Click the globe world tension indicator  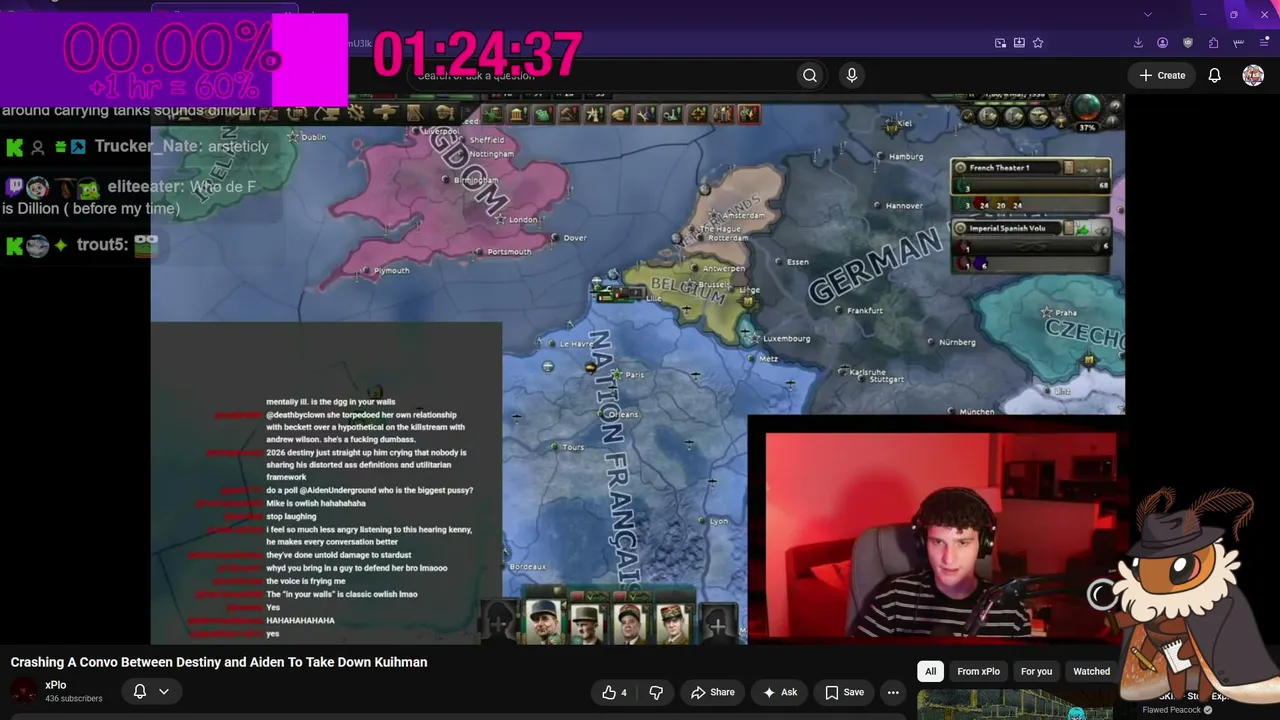click(1087, 108)
